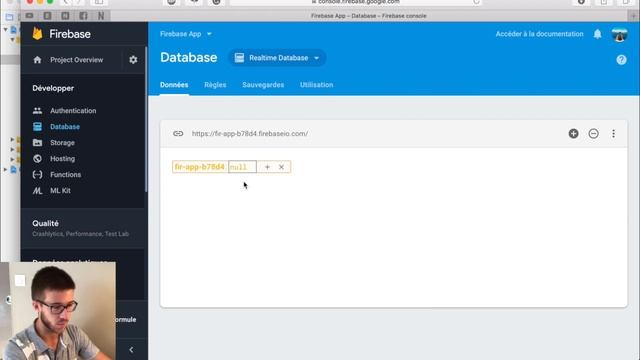
Task: Select the fir-app-b78d4 root node
Action: point(200,167)
